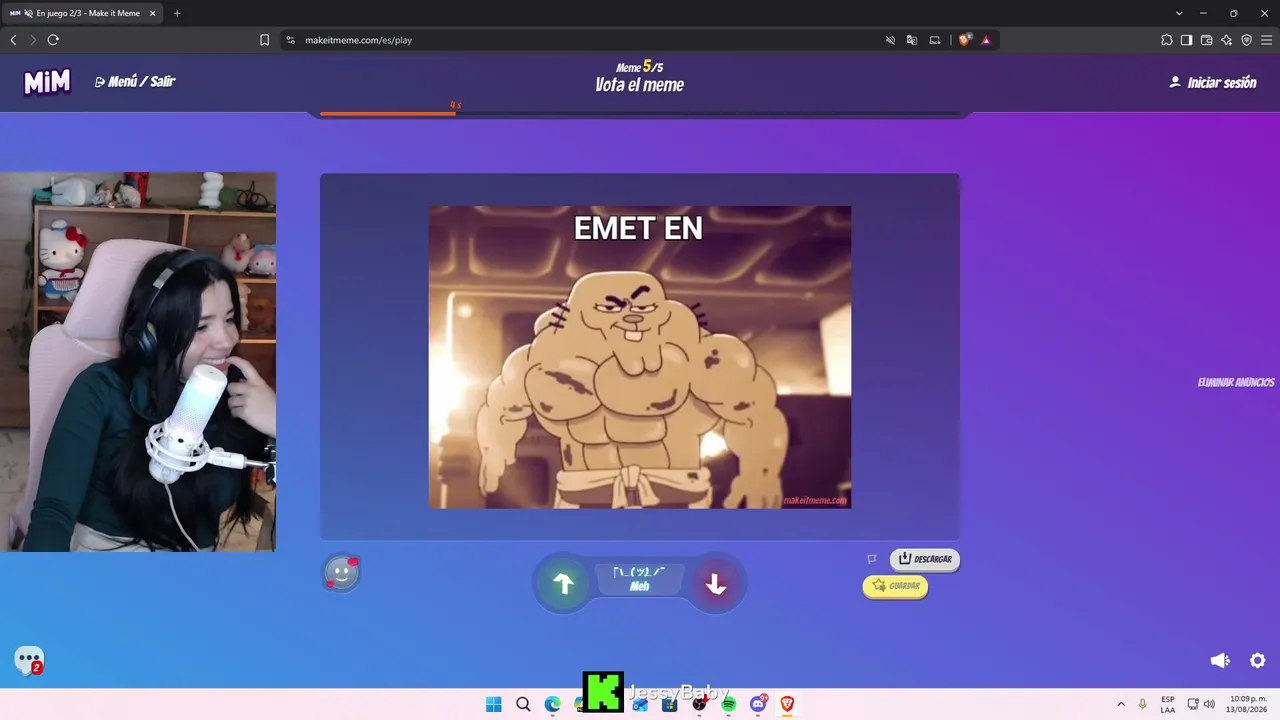The height and width of the screenshot is (720, 1280).
Task: Launch Microsoft Edge from taskbar
Action: tap(552, 704)
